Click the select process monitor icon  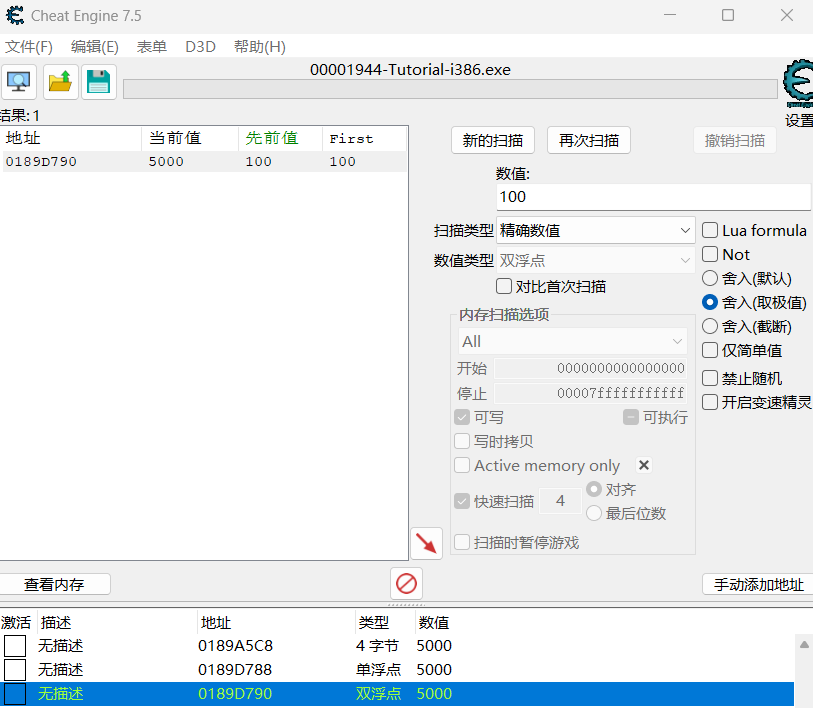tap(19, 82)
